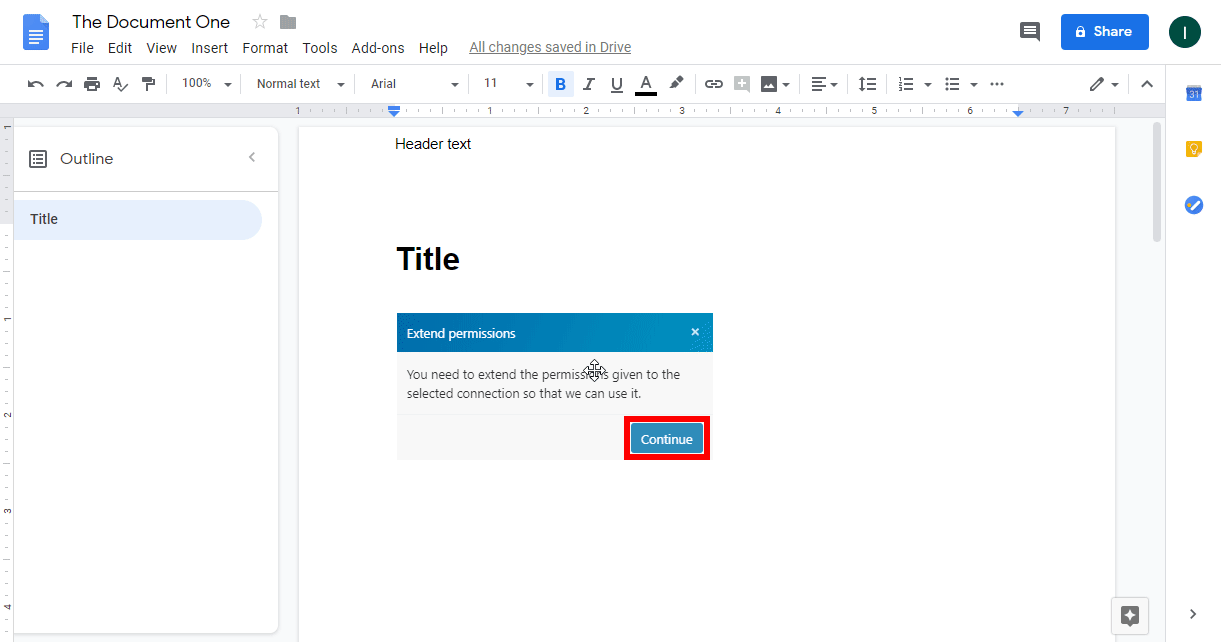
Task: Click the Line spacing icon
Action: (868, 84)
